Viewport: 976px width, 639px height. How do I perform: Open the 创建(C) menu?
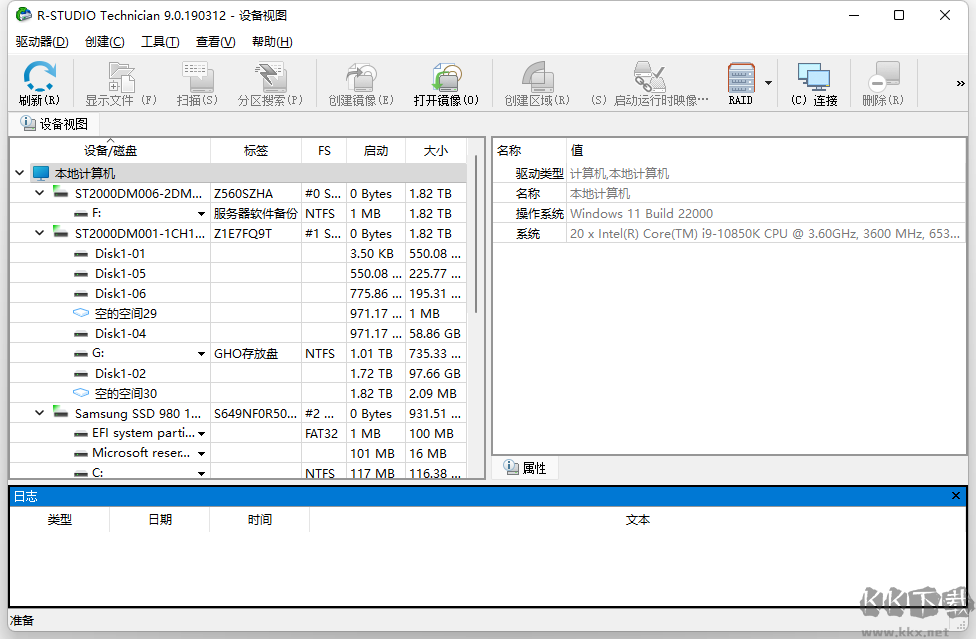pos(105,42)
